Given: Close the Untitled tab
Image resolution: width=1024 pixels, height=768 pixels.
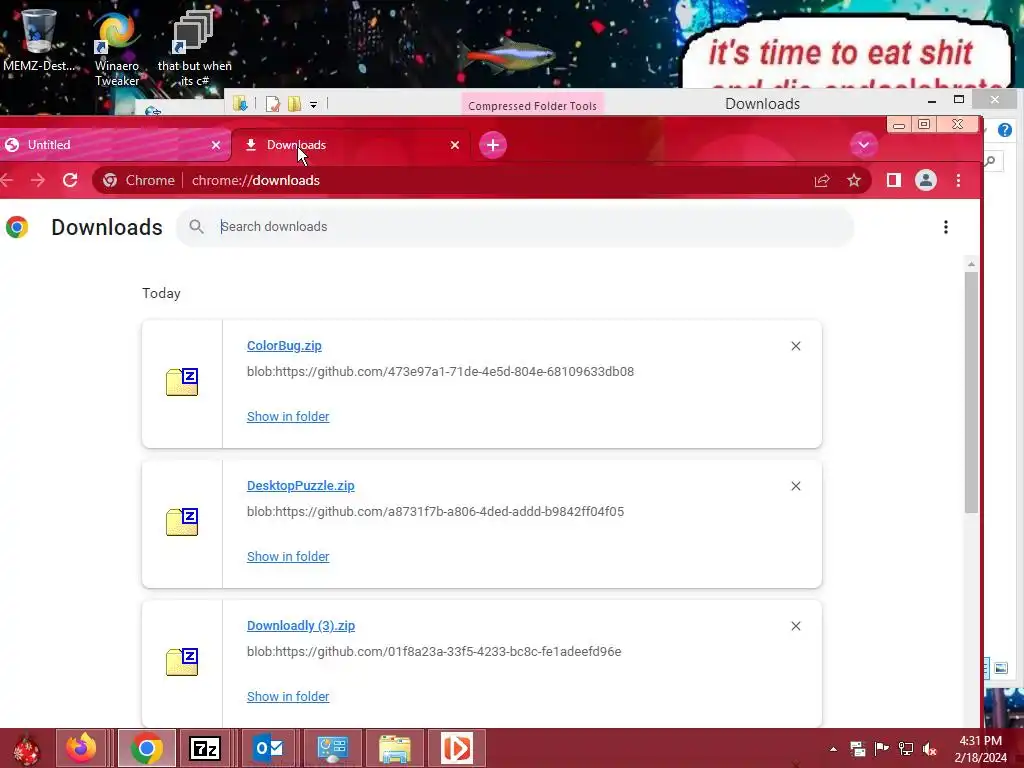Looking at the screenshot, I should click(x=216, y=145).
